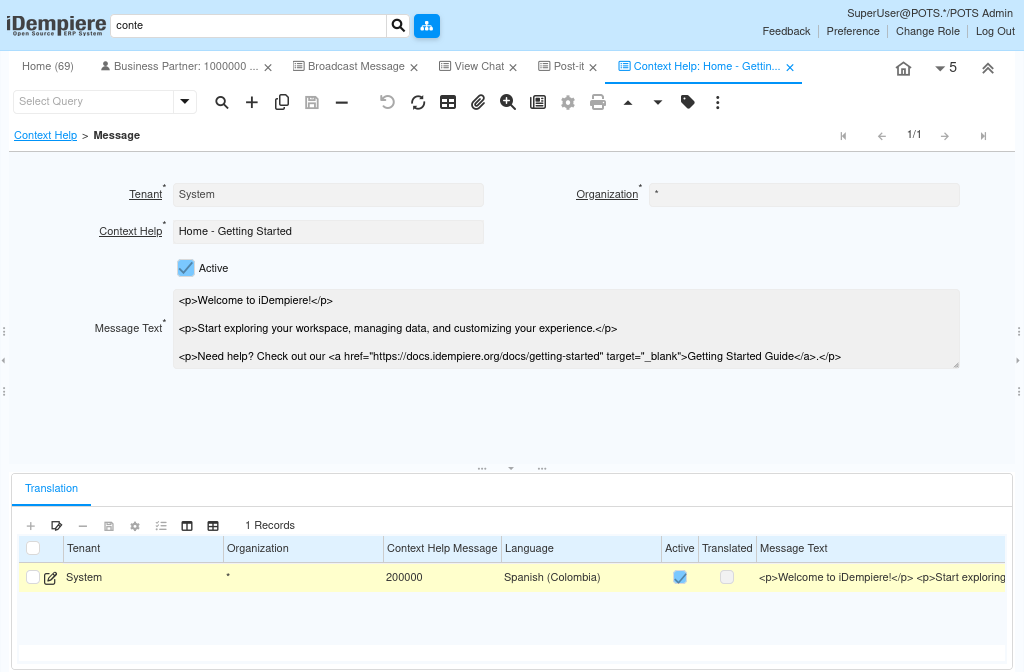Select the Translation detail tab

tap(51, 488)
